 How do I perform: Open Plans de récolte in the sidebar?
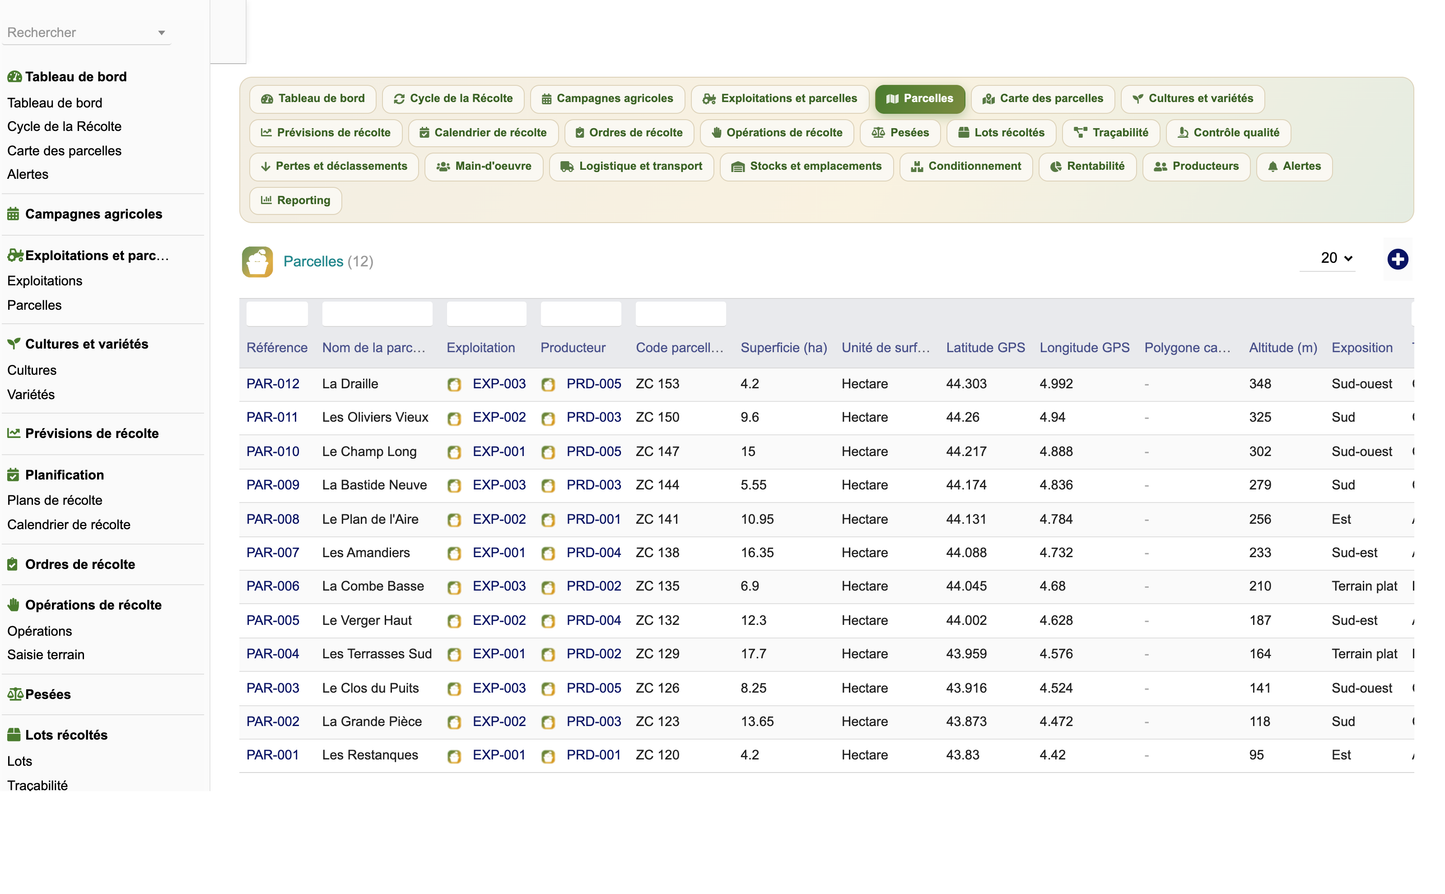tap(55, 500)
